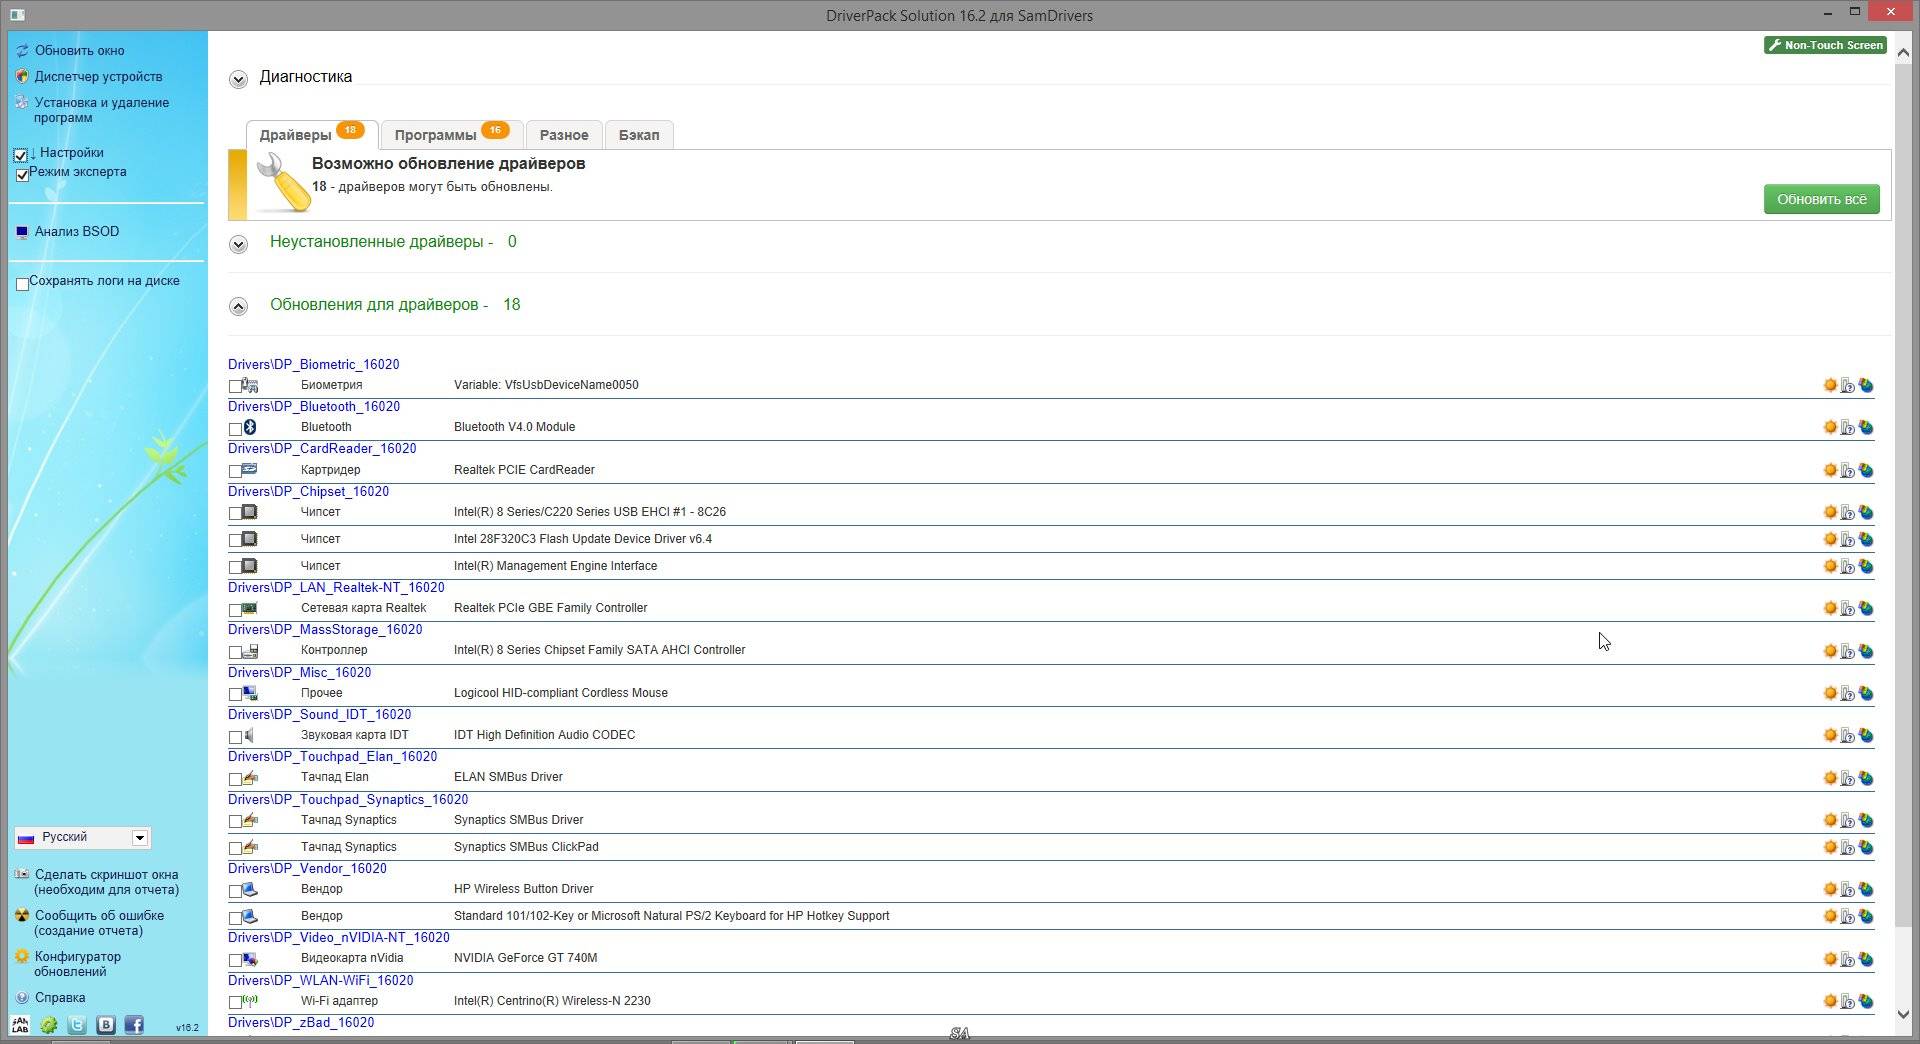Switch to the Программы tab
Screen dimensions: 1920x1044
point(452,135)
